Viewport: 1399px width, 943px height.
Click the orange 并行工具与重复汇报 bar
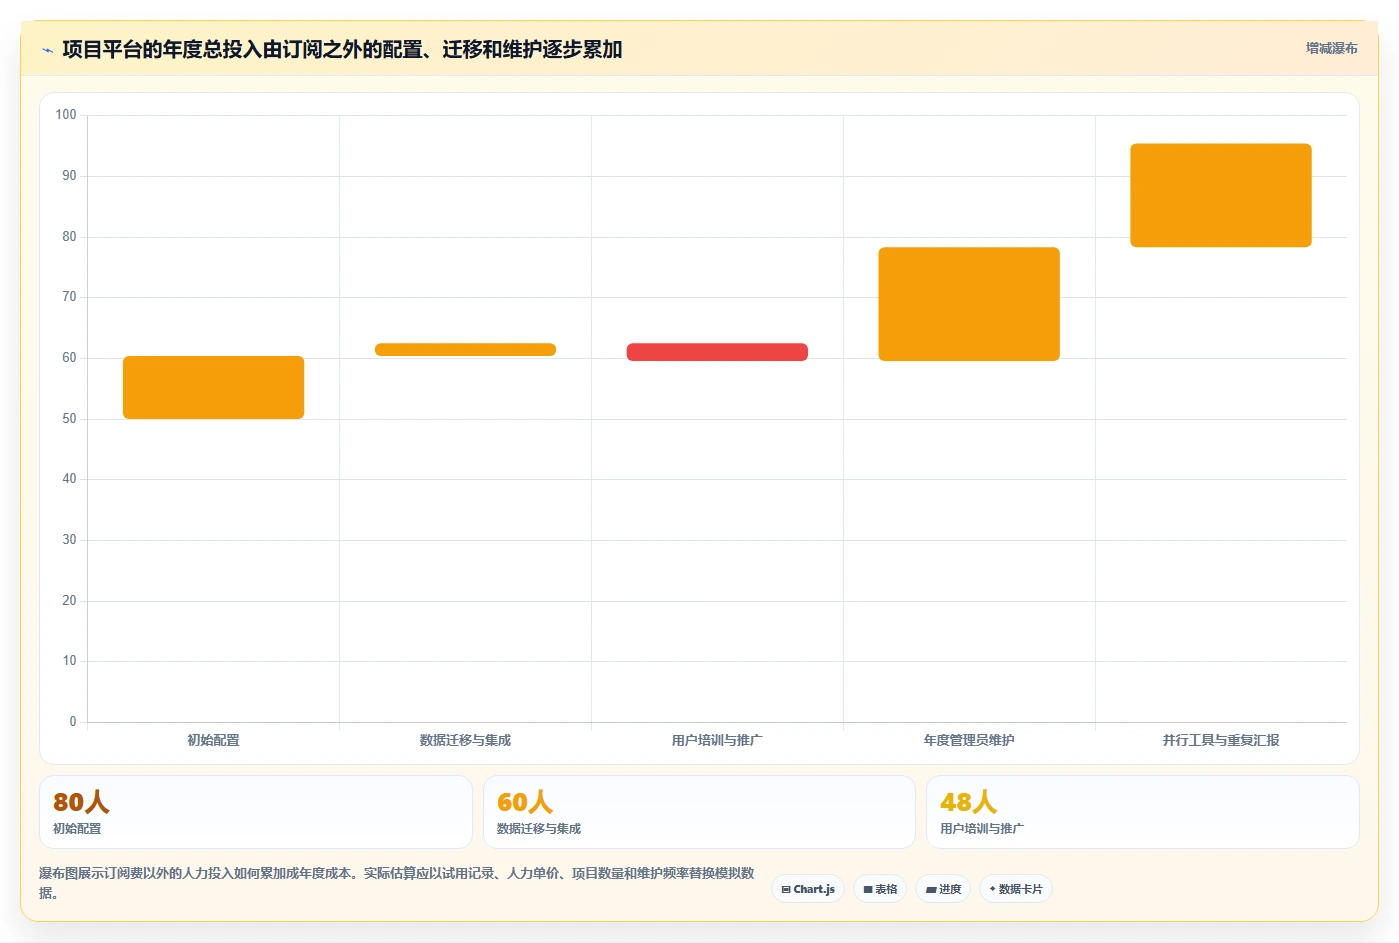coord(1221,195)
